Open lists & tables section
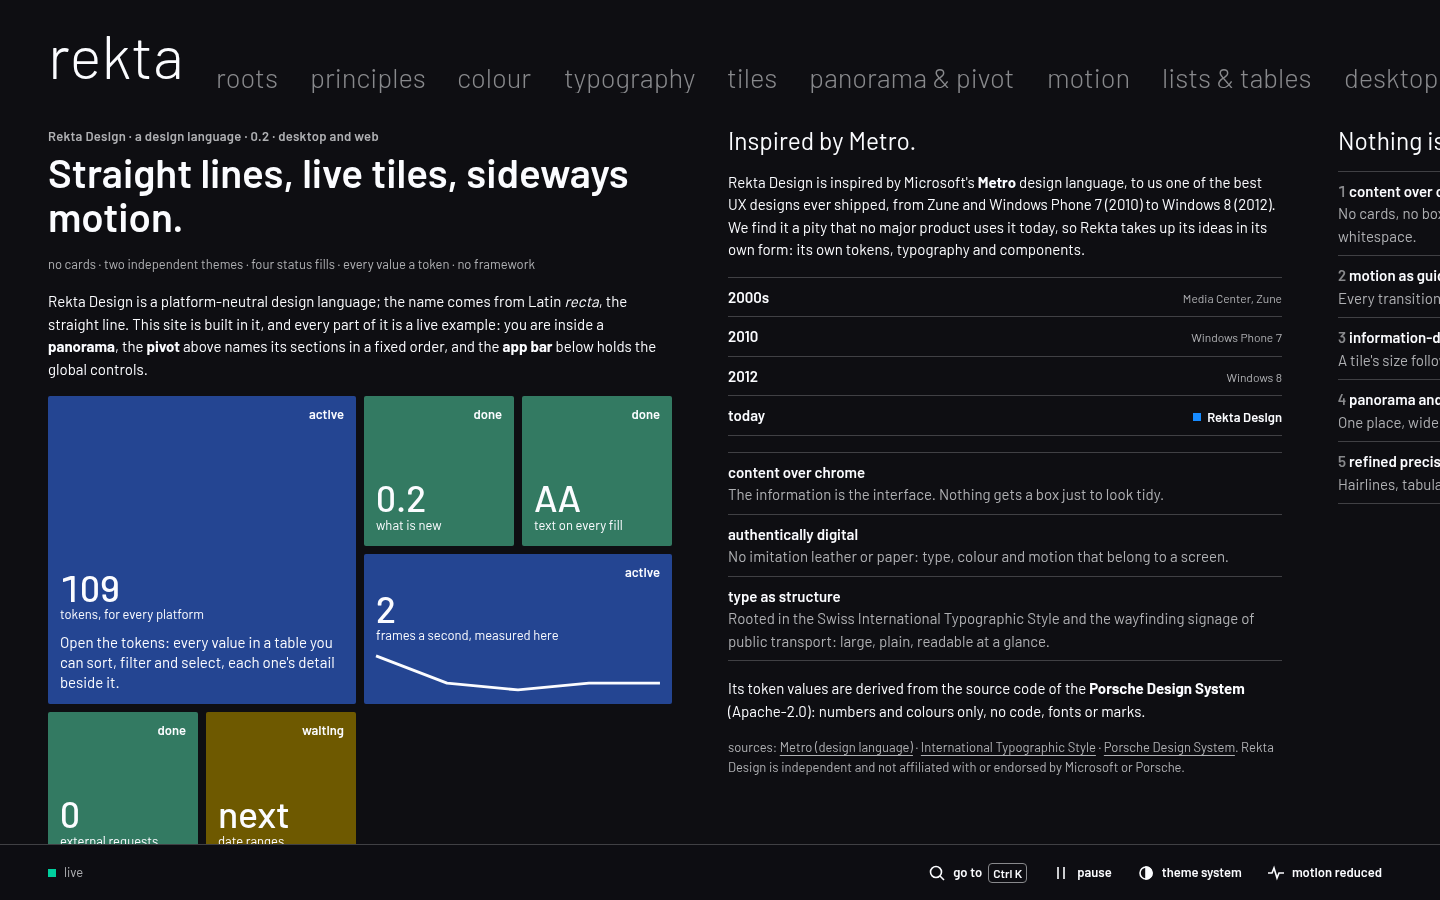The image size is (1440, 900). coord(1236,78)
